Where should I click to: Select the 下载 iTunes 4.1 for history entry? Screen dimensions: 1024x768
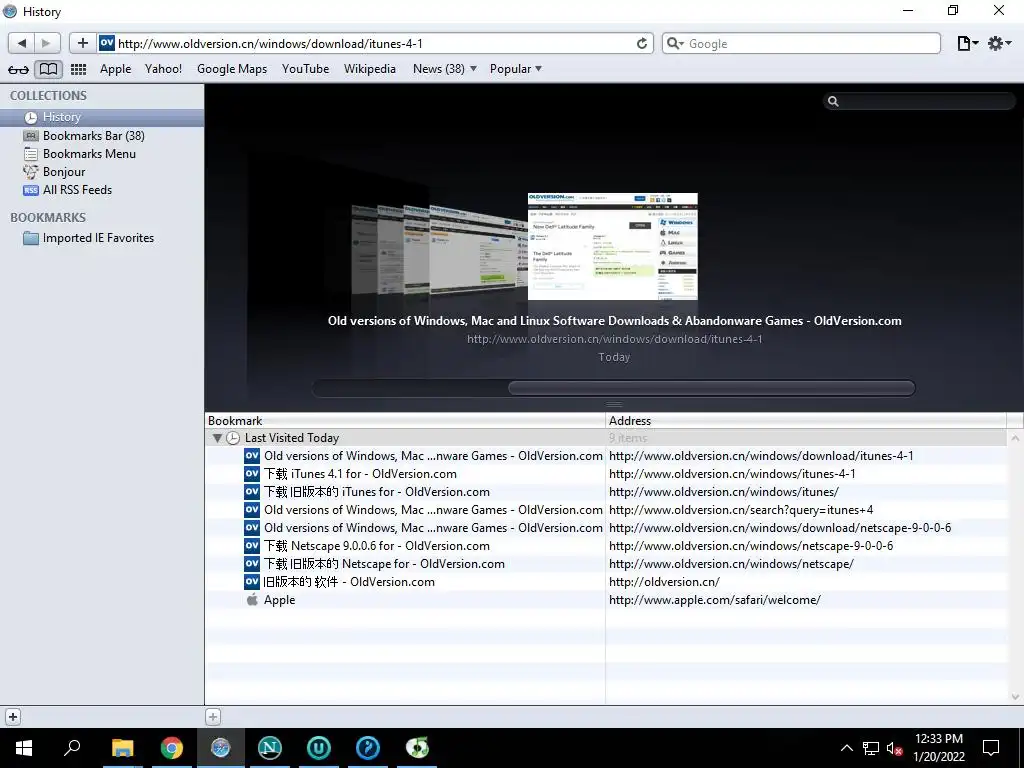[x=606, y=474]
